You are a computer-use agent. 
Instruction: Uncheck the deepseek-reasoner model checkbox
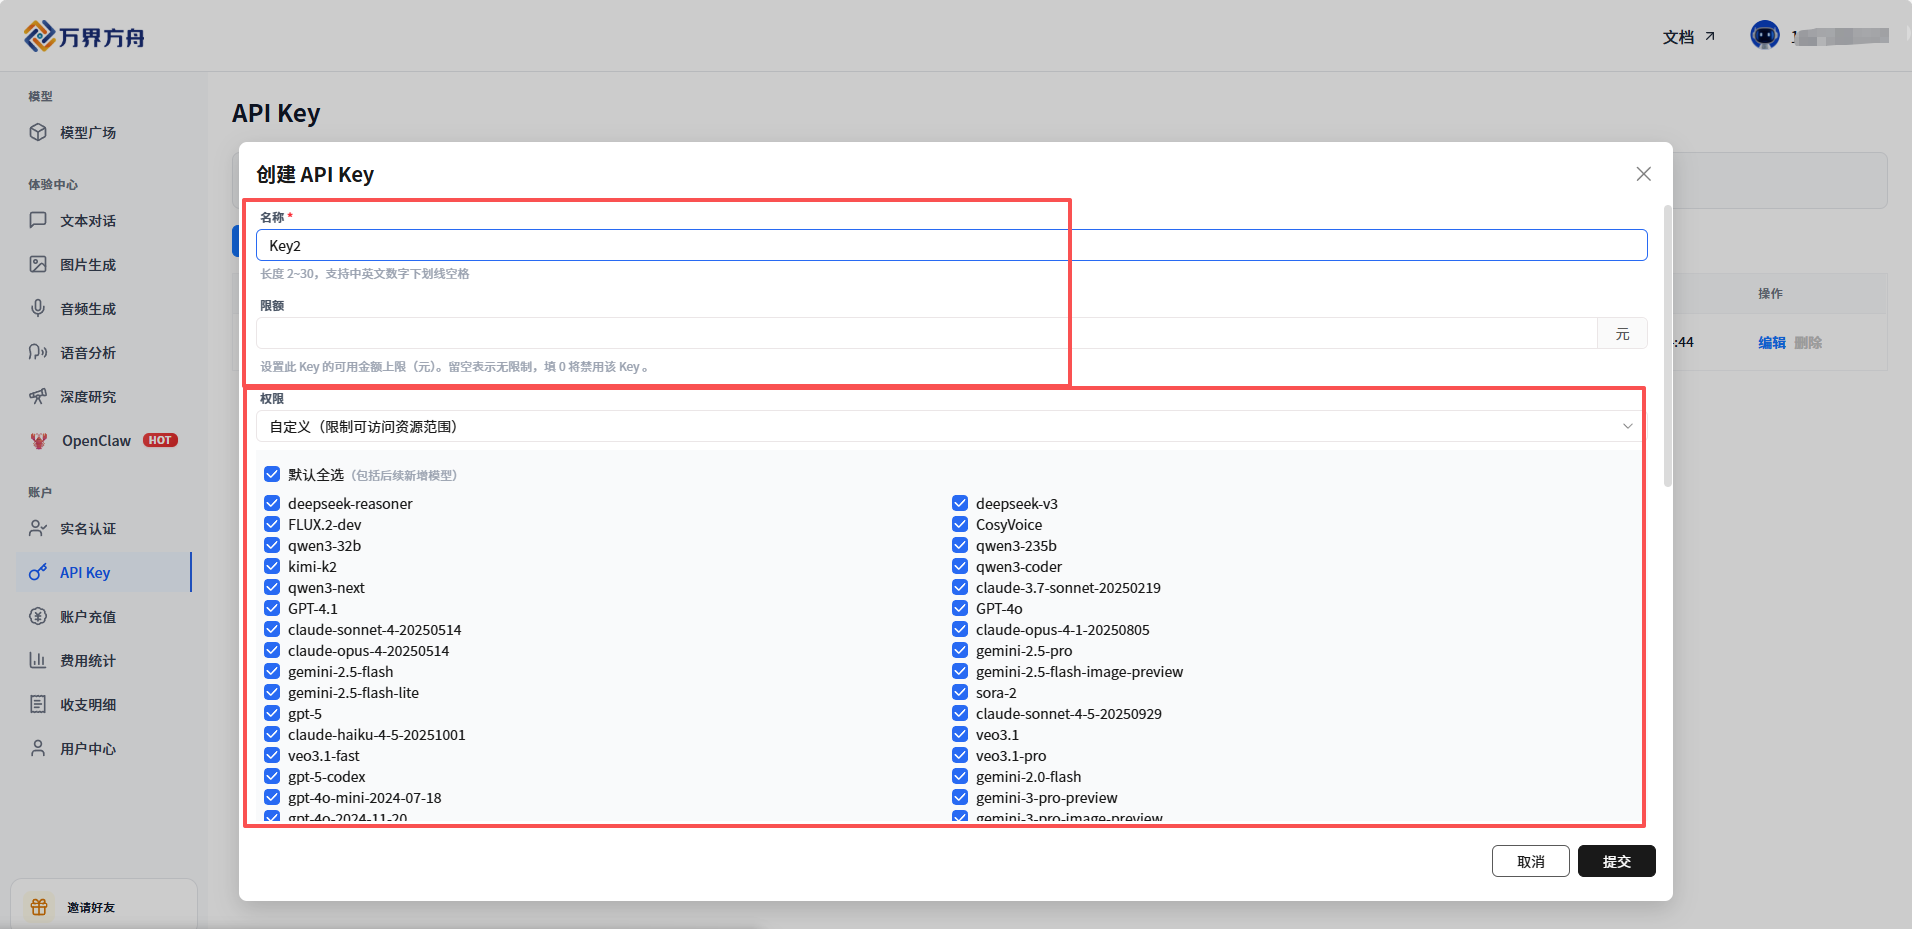click(272, 503)
